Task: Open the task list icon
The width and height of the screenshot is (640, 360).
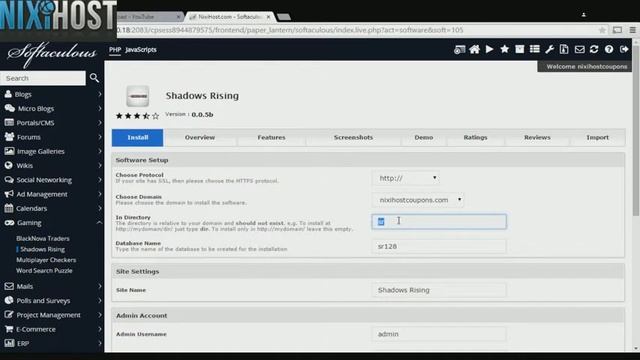Action: point(535,49)
